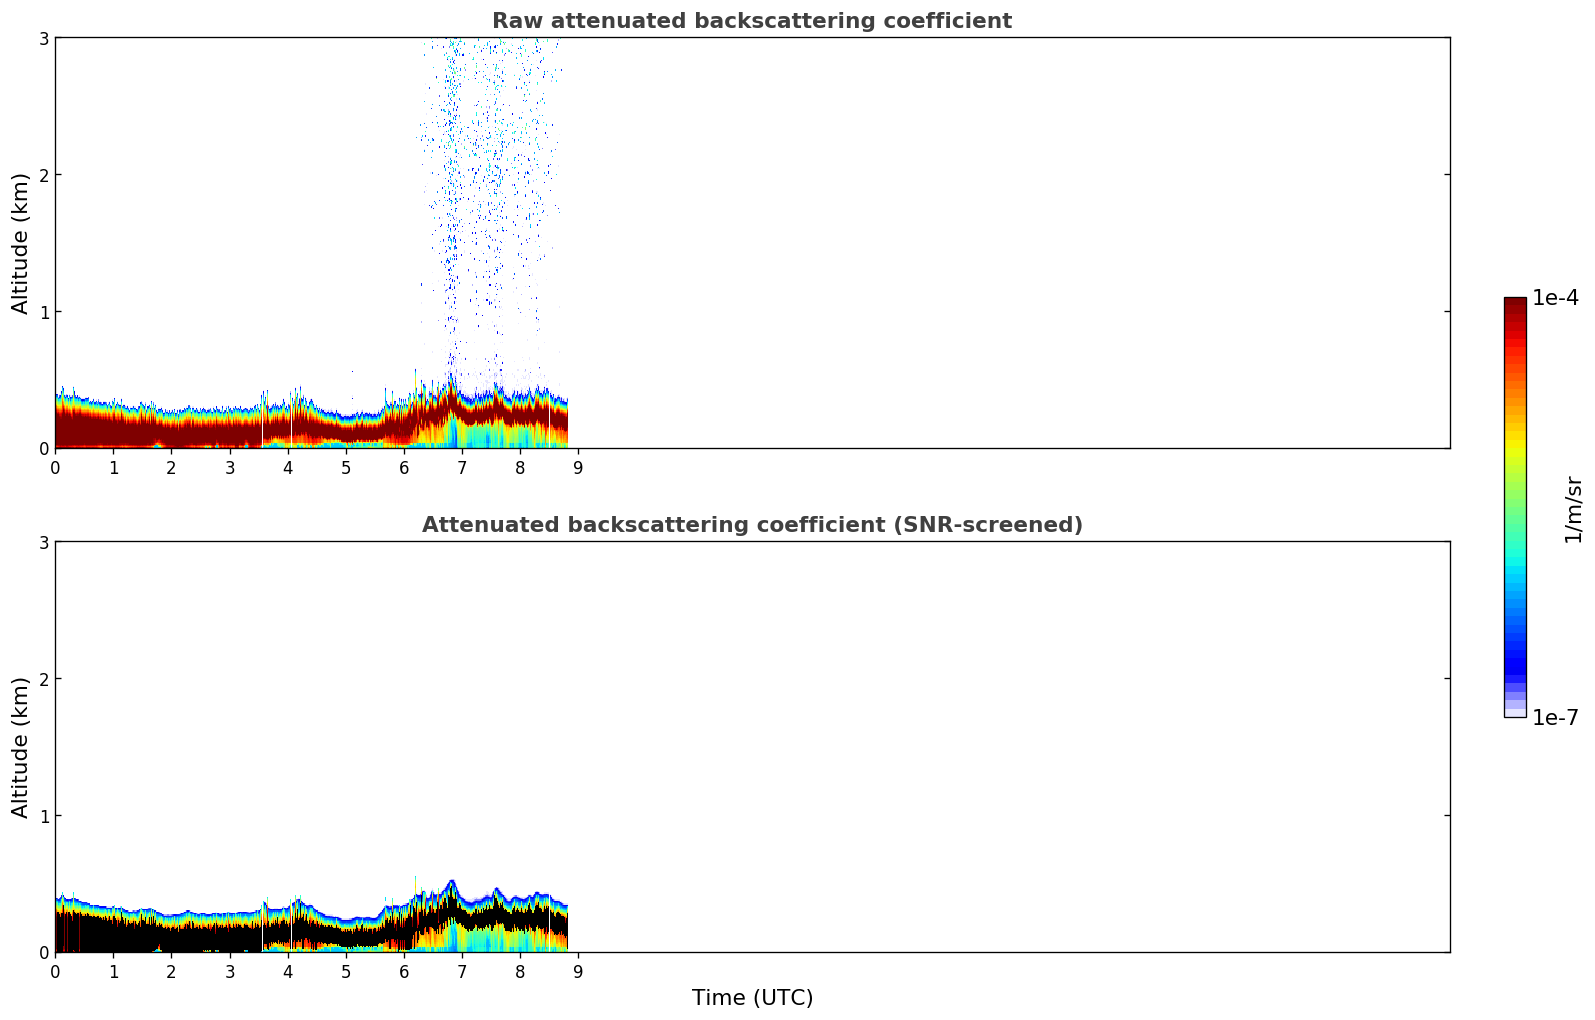Click the hour 5 tick on bottom plot
Viewport: 1595px width, 1020px height.
[x=346, y=972]
